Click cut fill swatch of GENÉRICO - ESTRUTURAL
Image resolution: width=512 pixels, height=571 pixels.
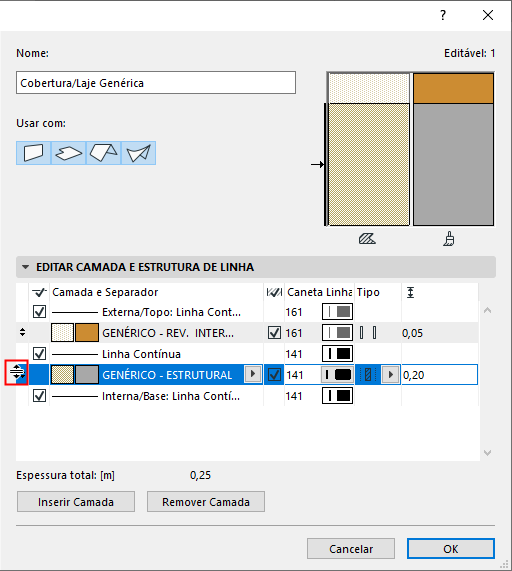click(62, 375)
